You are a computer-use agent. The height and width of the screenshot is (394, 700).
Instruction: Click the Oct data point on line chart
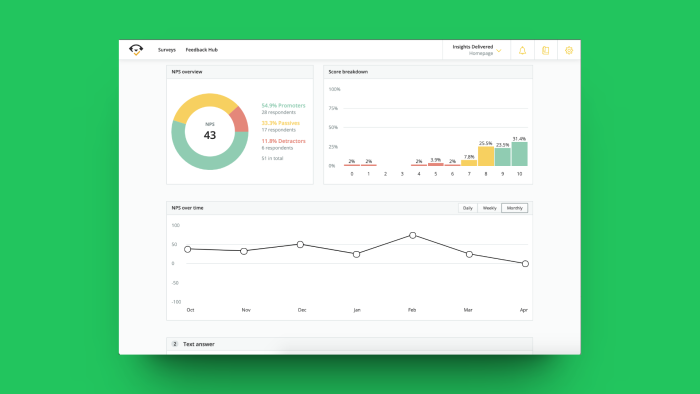tap(188, 249)
